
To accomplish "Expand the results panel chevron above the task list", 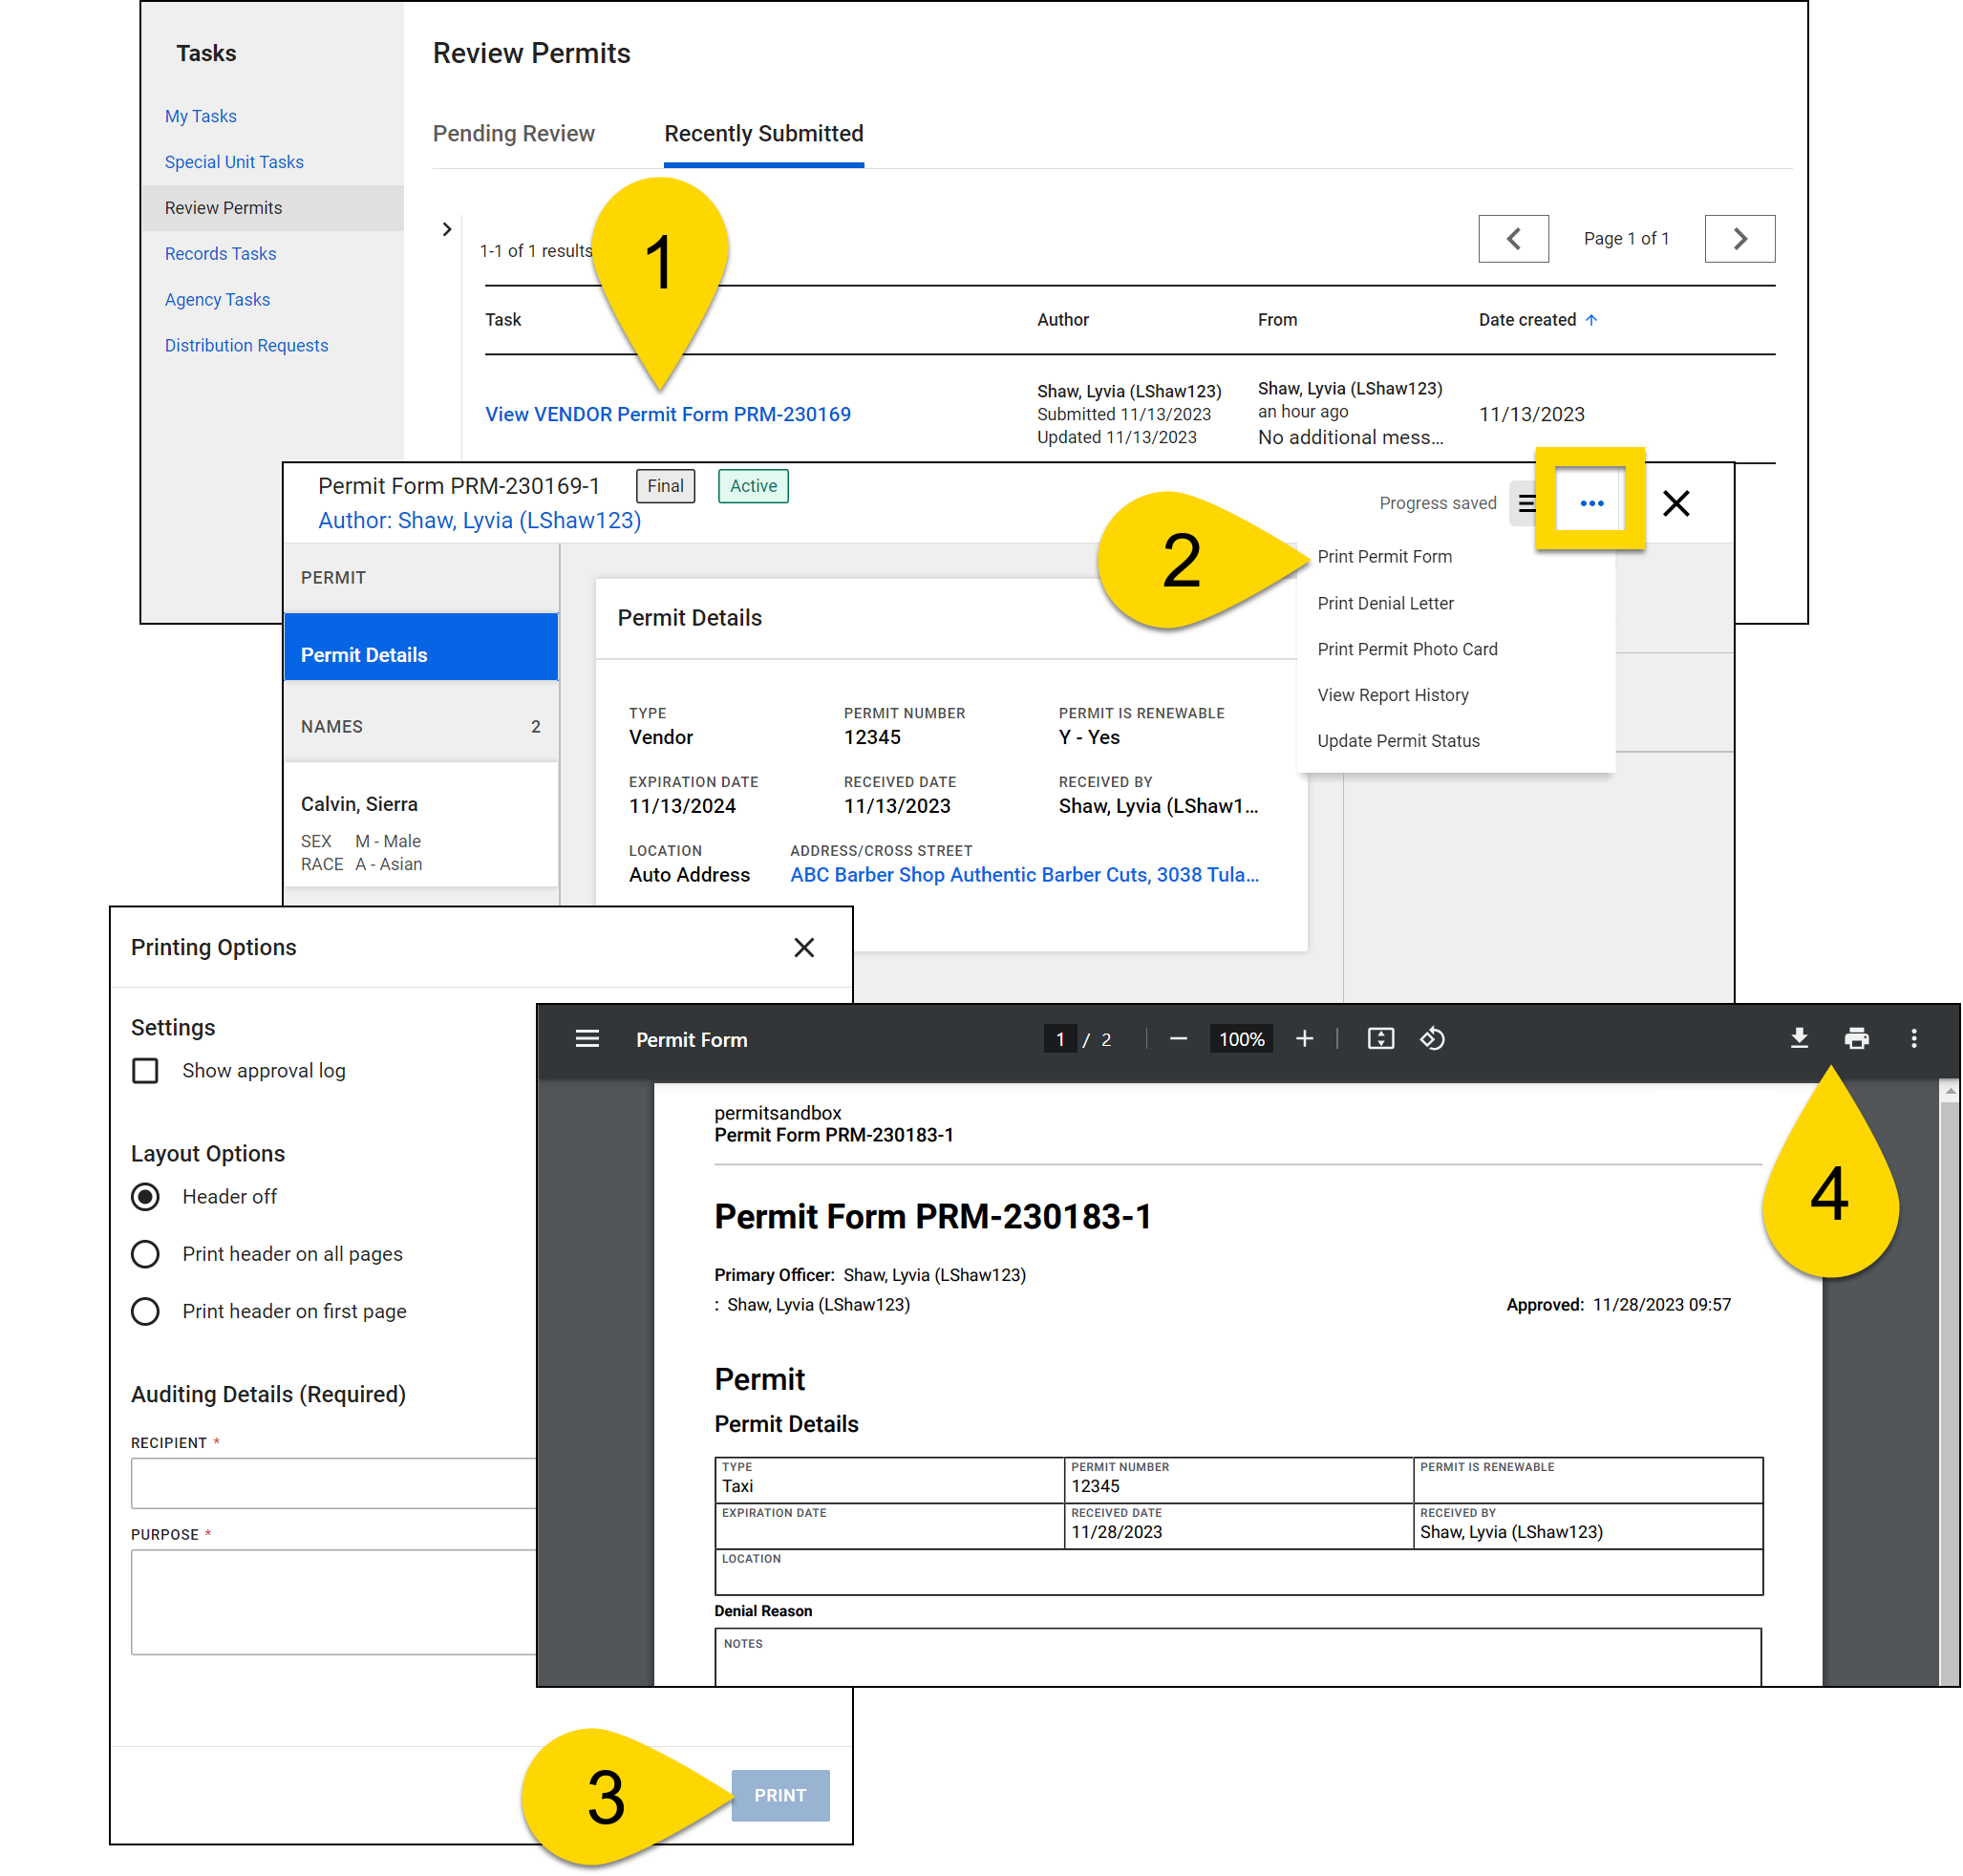I will pos(447,229).
